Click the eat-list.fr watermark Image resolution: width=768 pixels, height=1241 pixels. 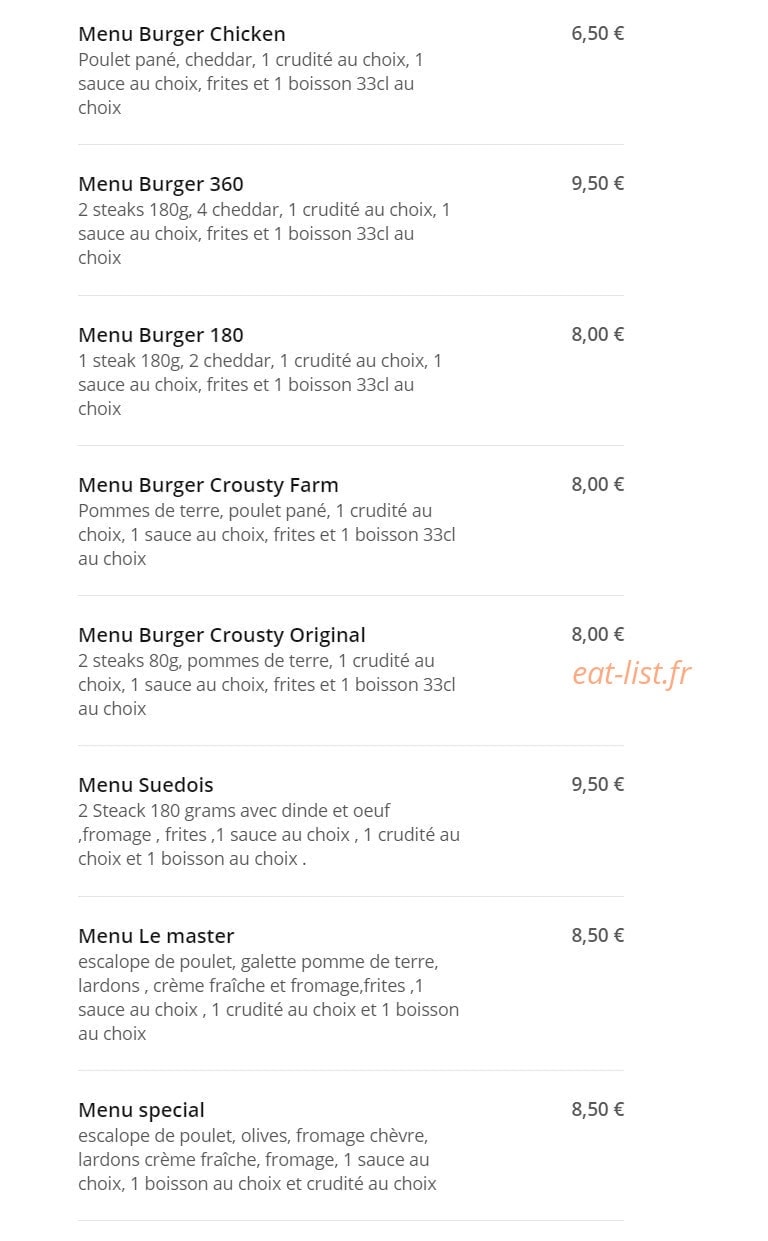coord(631,674)
